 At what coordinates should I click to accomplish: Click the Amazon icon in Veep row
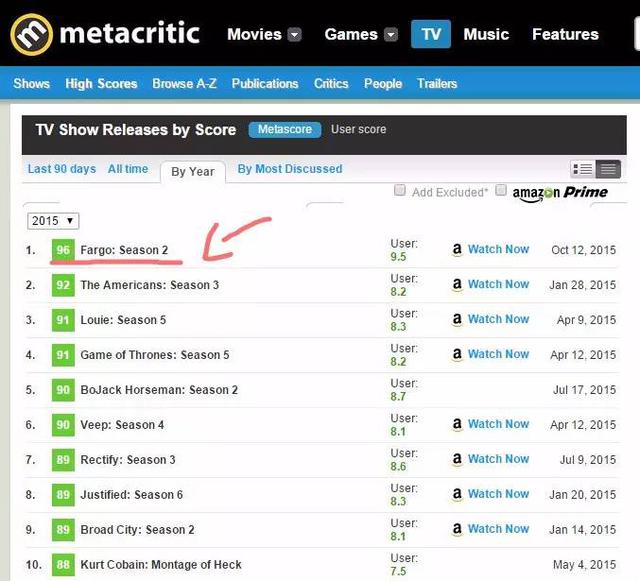click(457, 424)
